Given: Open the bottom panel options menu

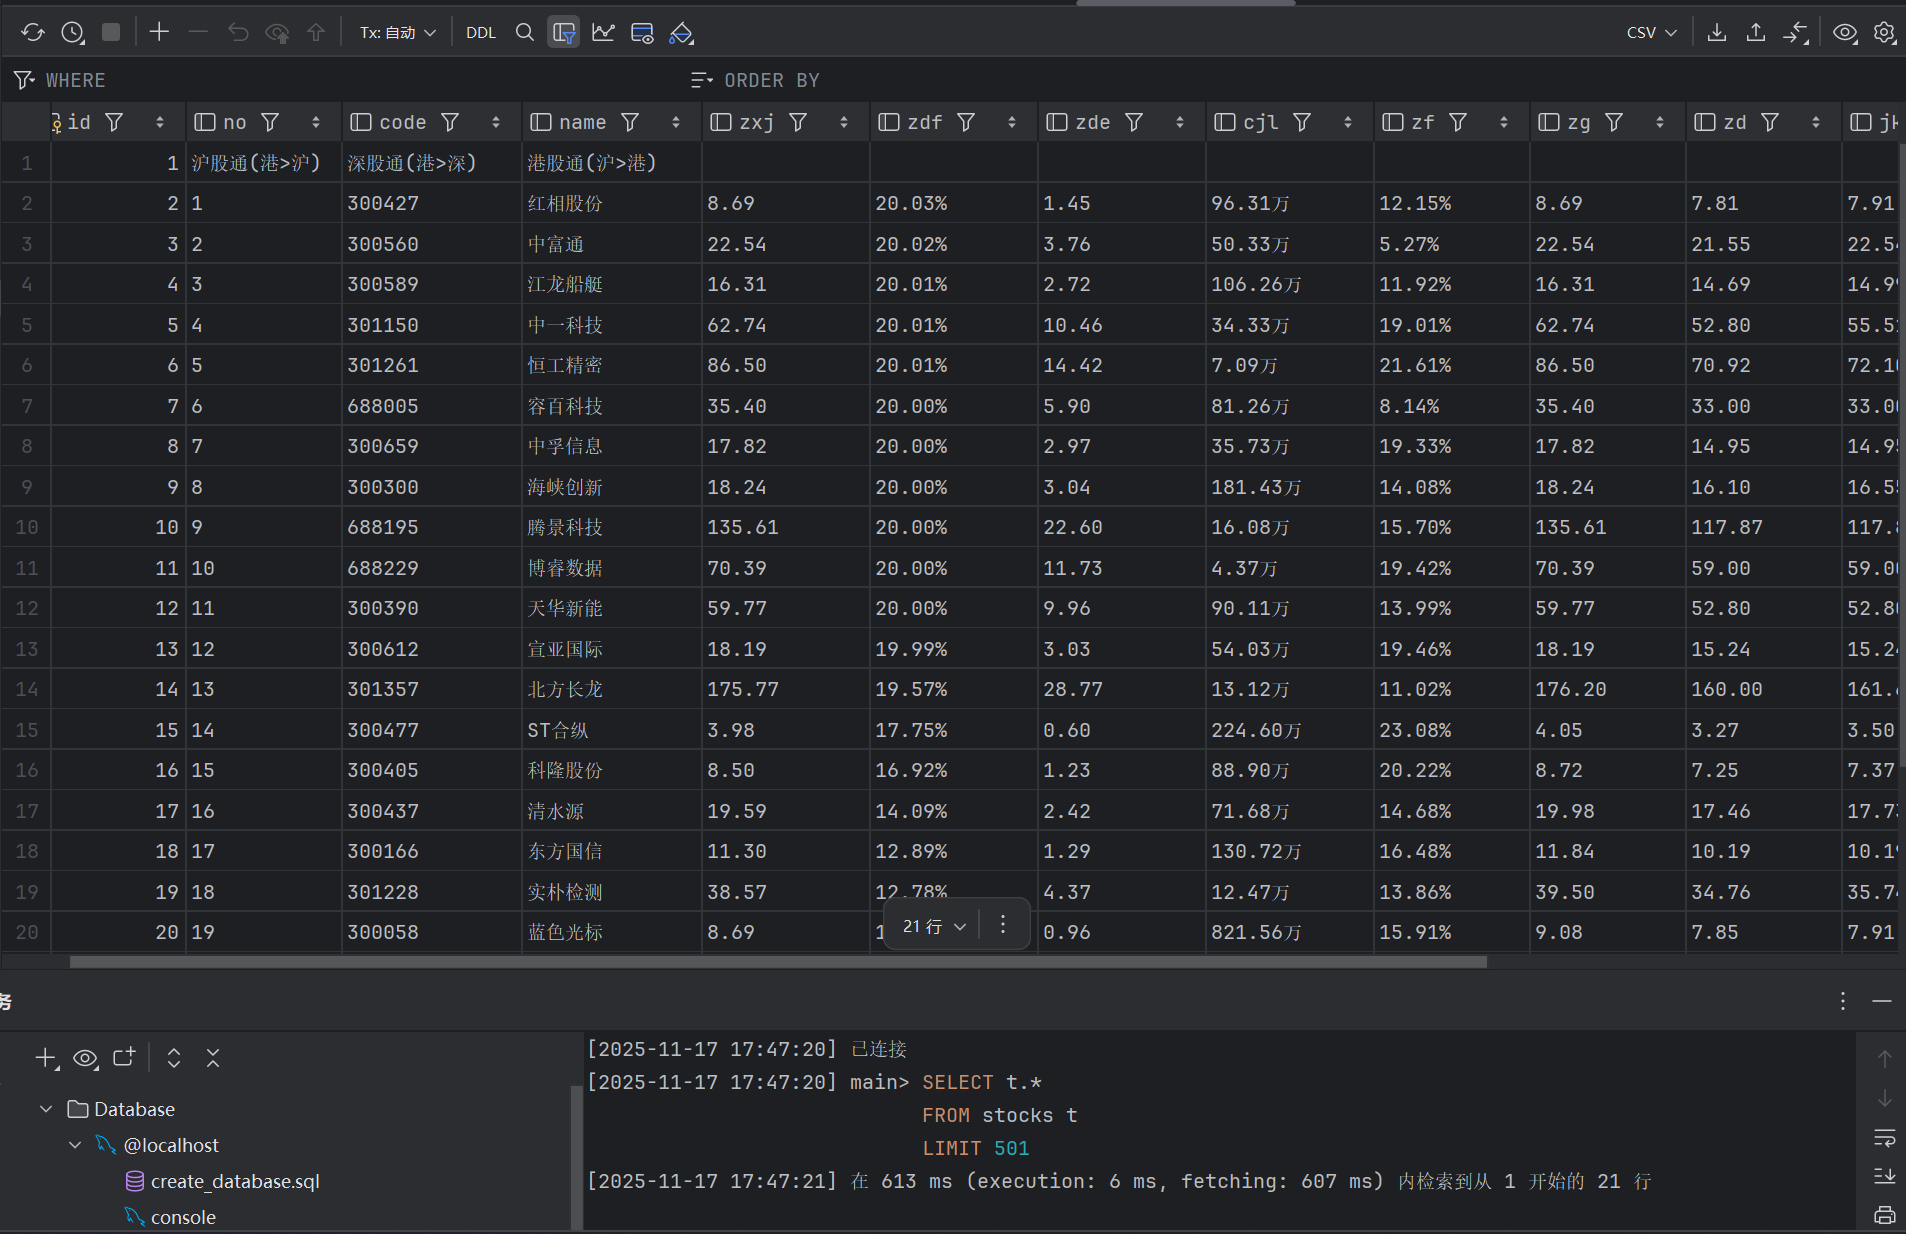Looking at the screenshot, I should (x=1843, y=1001).
